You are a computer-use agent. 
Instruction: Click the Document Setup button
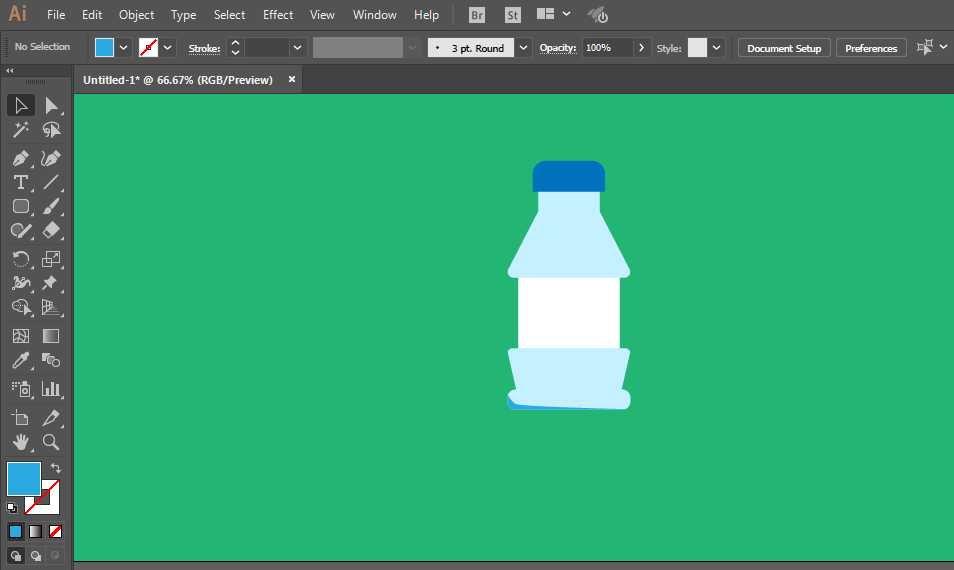point(783,48)
